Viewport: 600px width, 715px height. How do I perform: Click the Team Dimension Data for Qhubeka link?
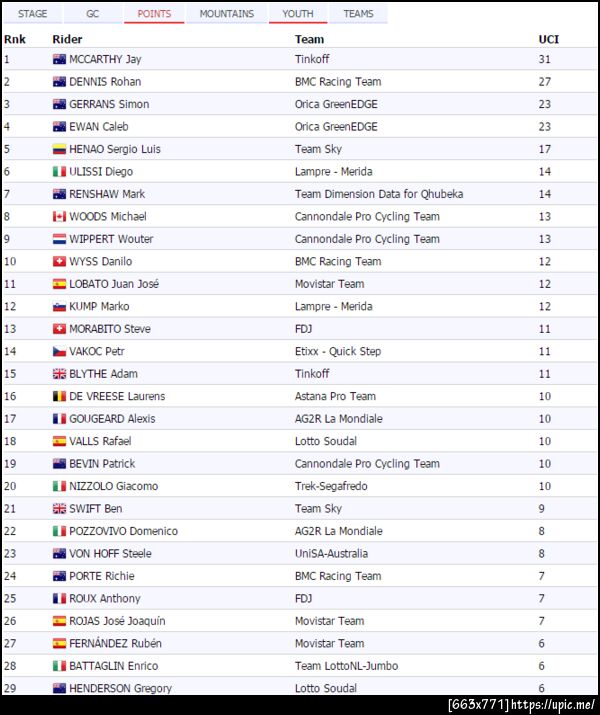point(379,194)
